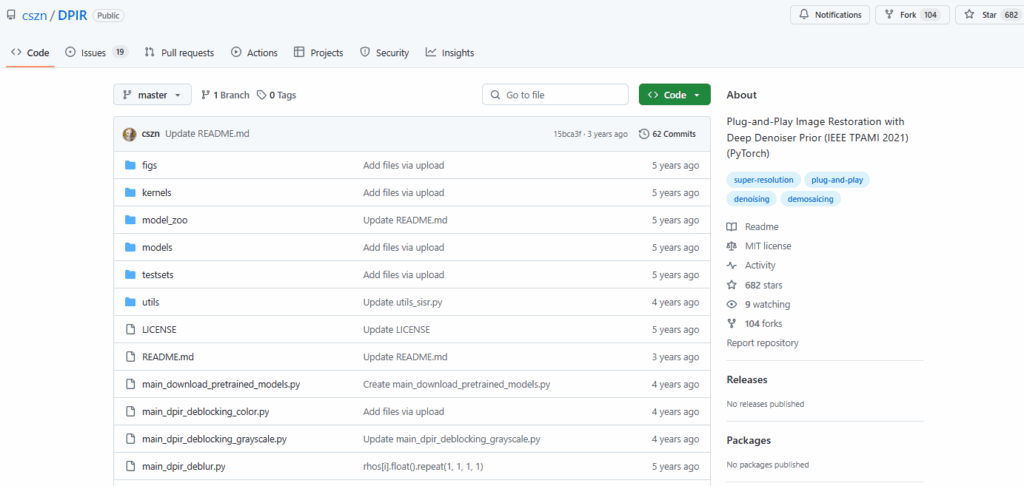
Task: Click the main_download_pretrained_models.py file icon
Action: tap(130, 385)
